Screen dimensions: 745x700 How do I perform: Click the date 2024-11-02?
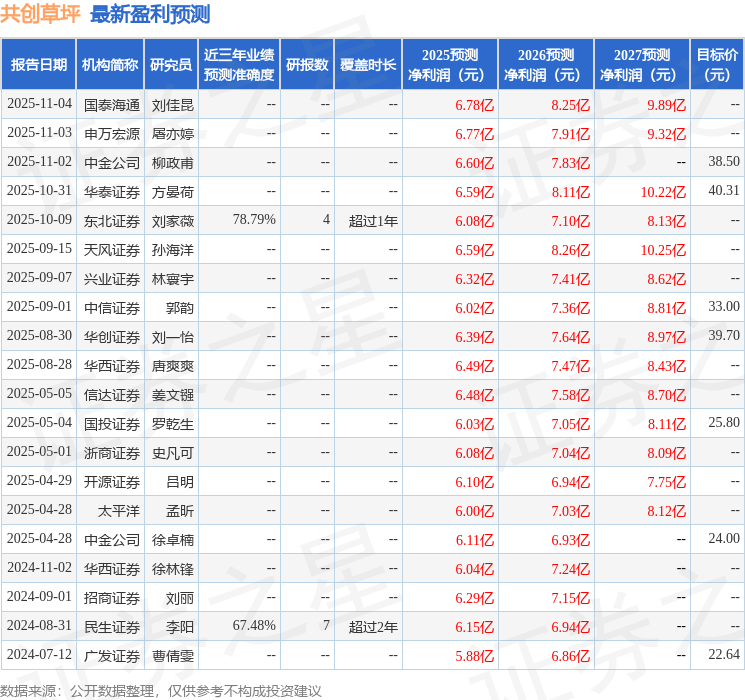click(x=39, y=567)
